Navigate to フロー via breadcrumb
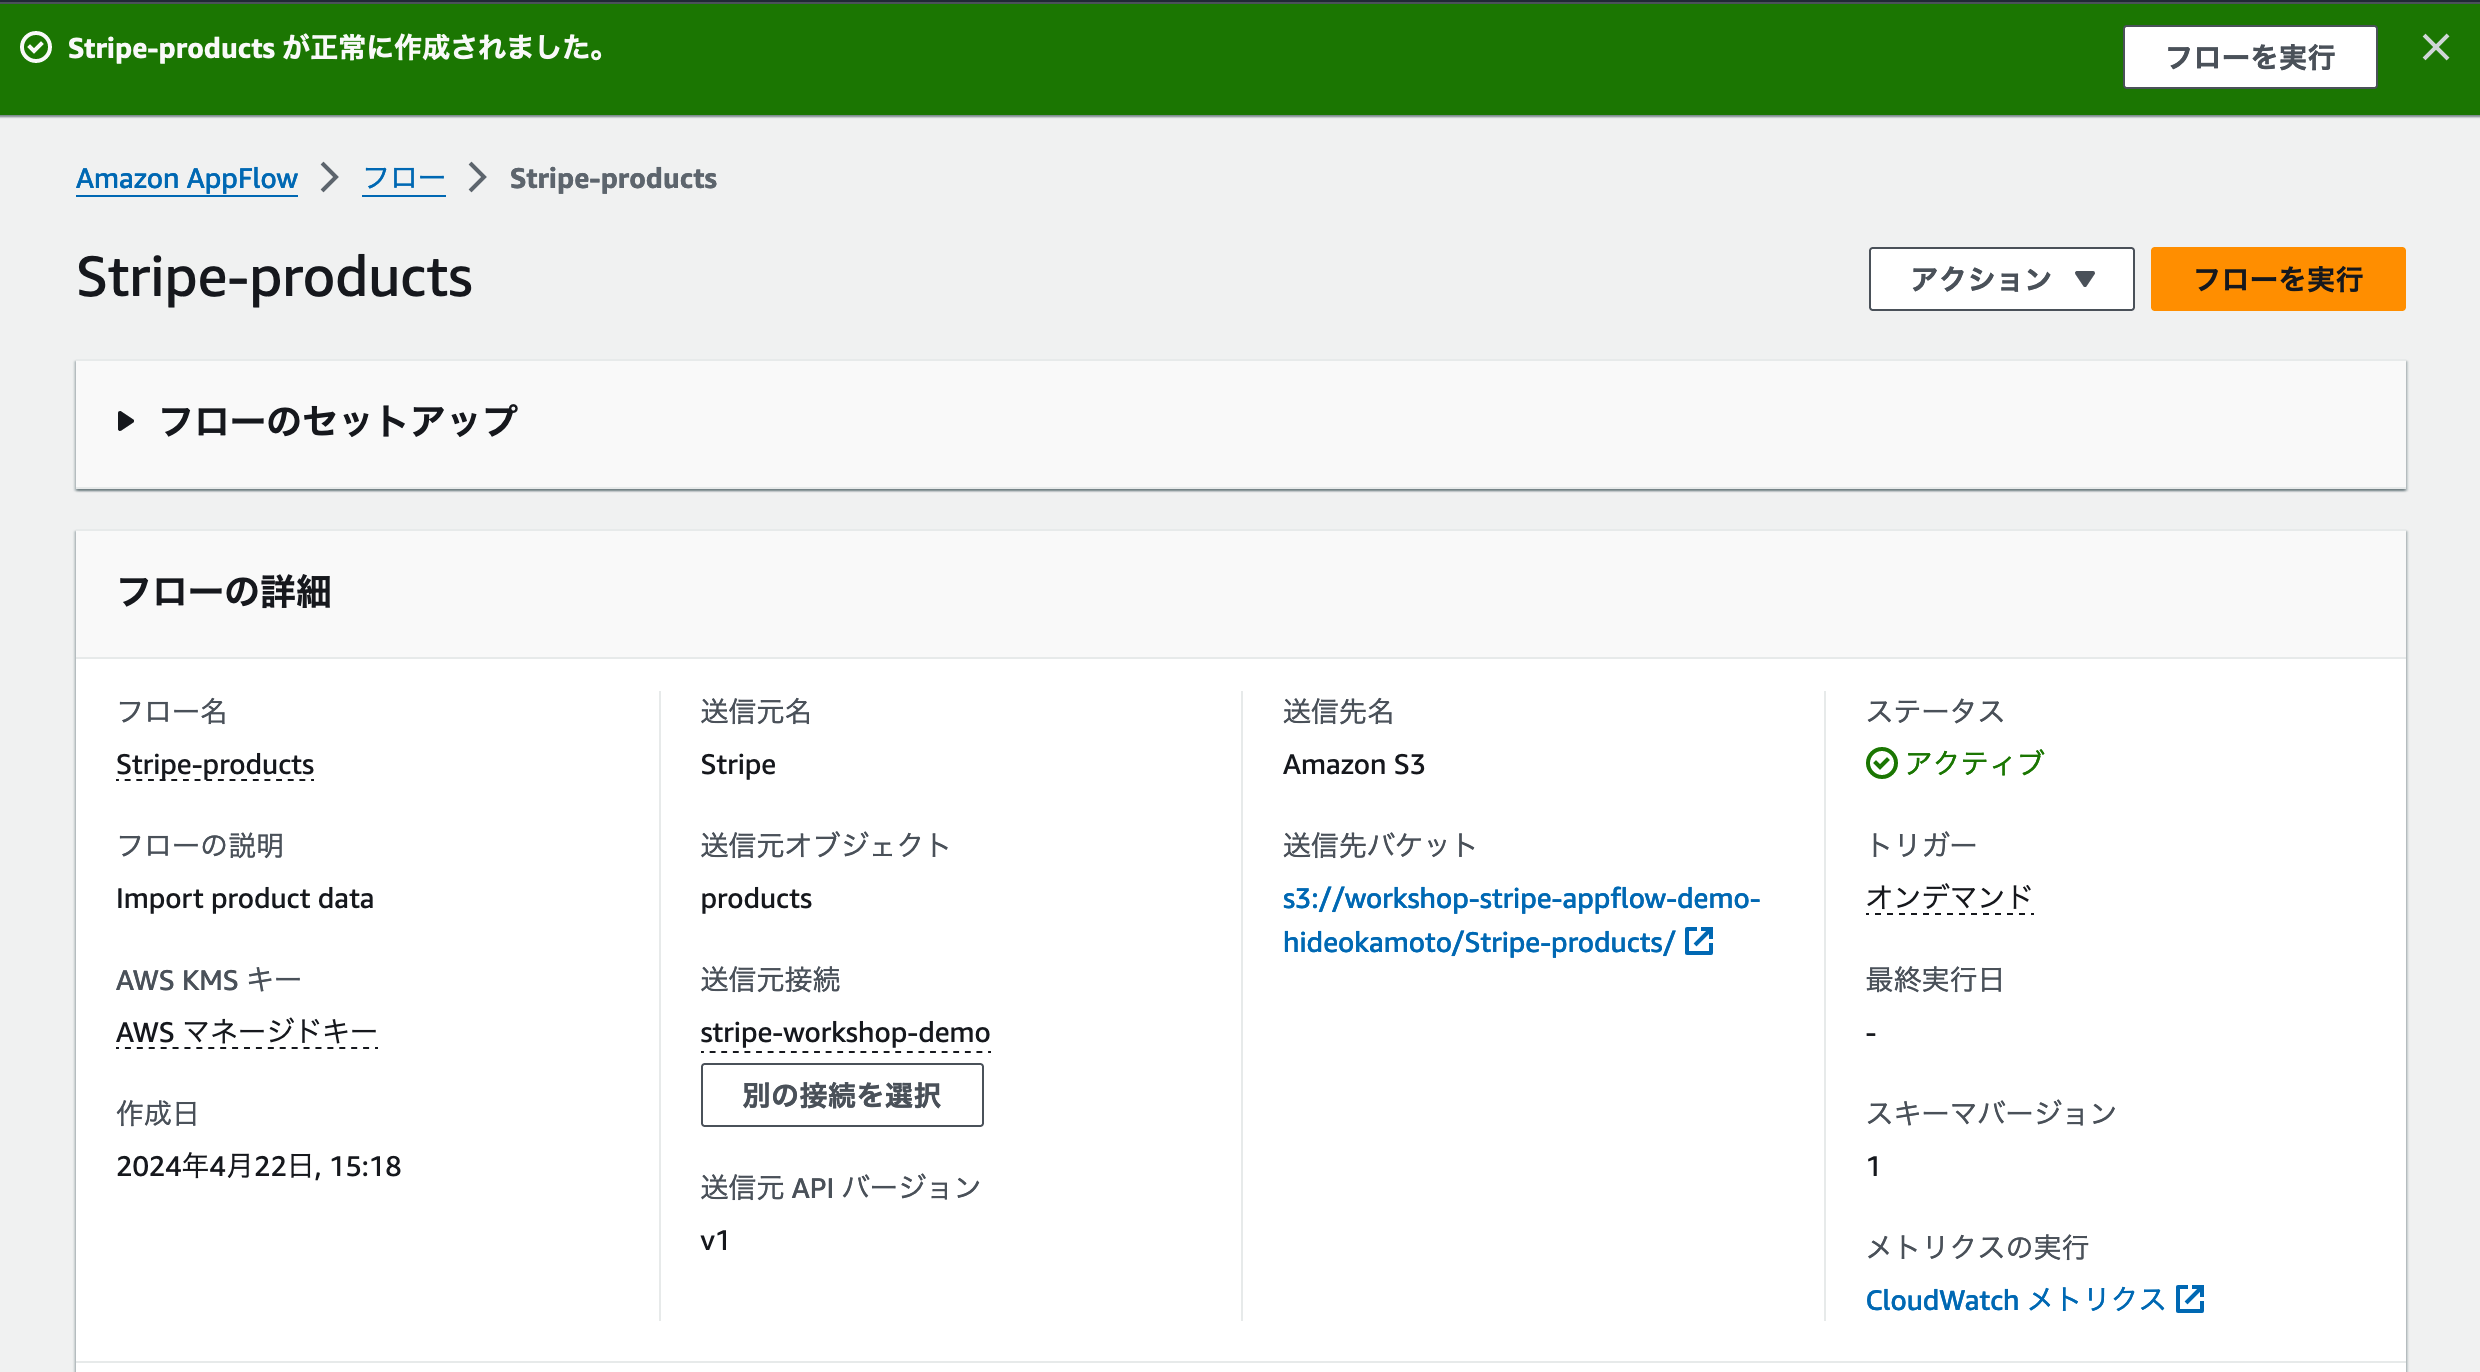 click(402, 178)
